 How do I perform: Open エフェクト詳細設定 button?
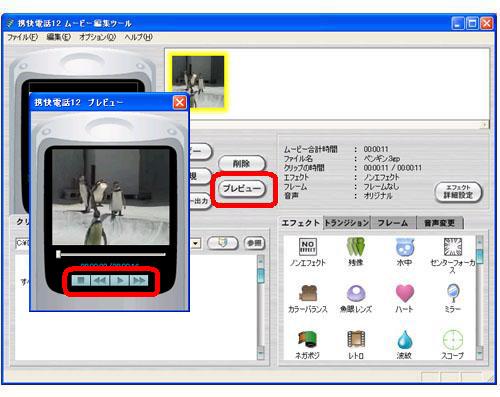pos(458,192)
